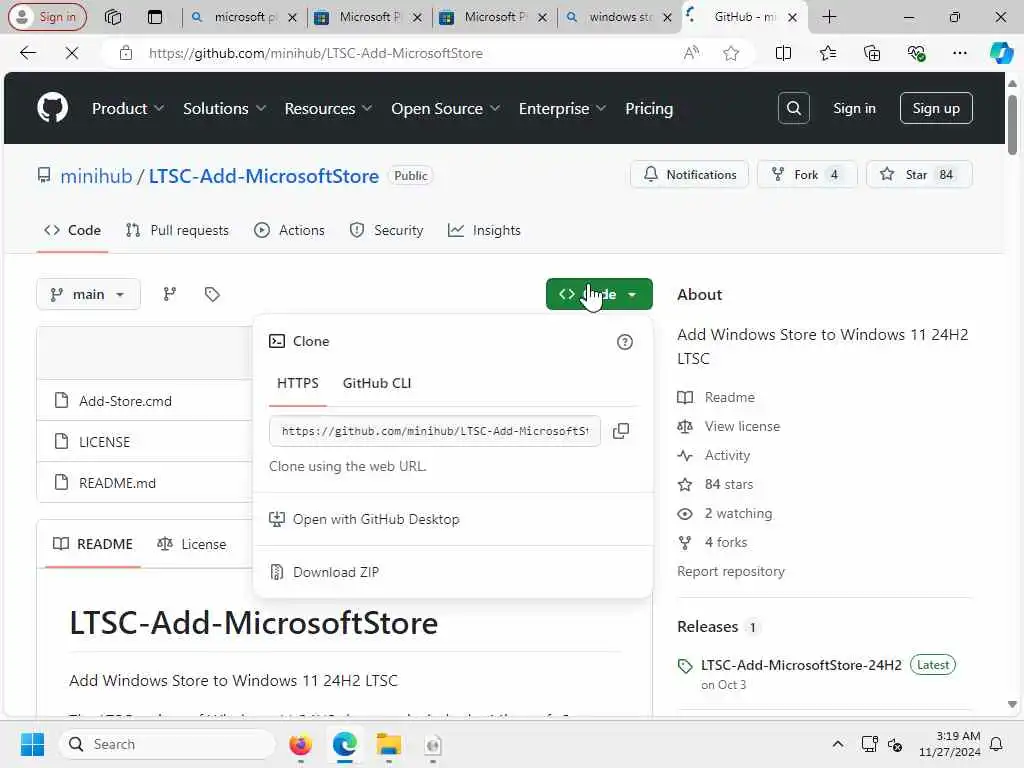View site information lock icon
Viewport: 1024px width, 768px height.
(126, 53)
